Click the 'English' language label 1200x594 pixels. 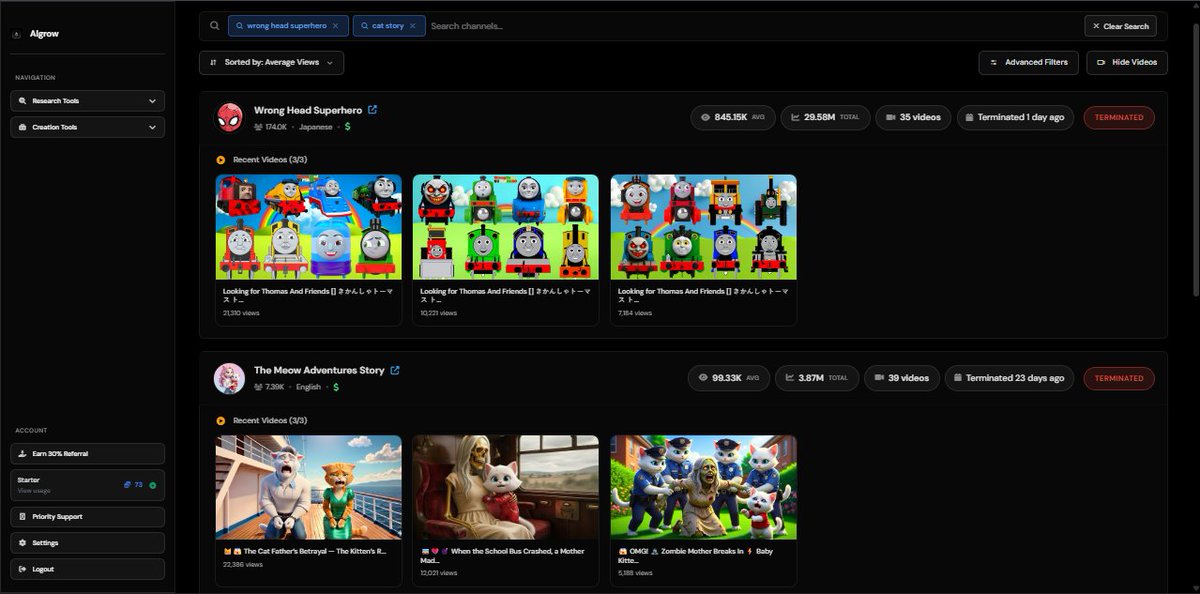tap(308, 387)
